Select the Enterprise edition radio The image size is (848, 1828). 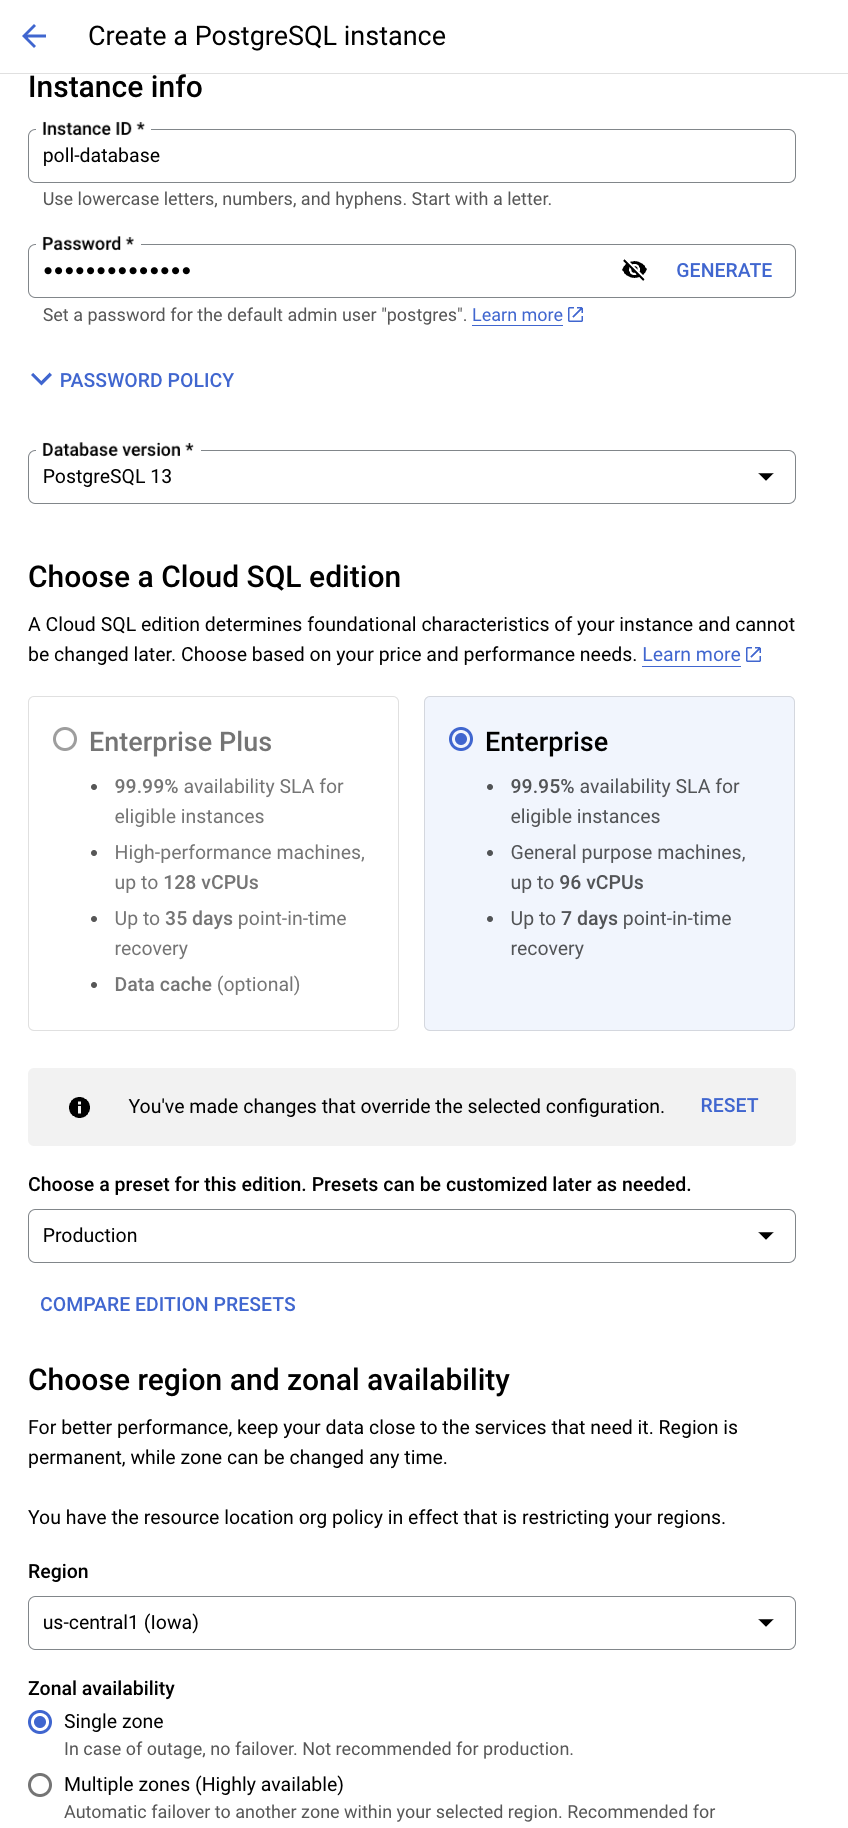coord(461,740)
